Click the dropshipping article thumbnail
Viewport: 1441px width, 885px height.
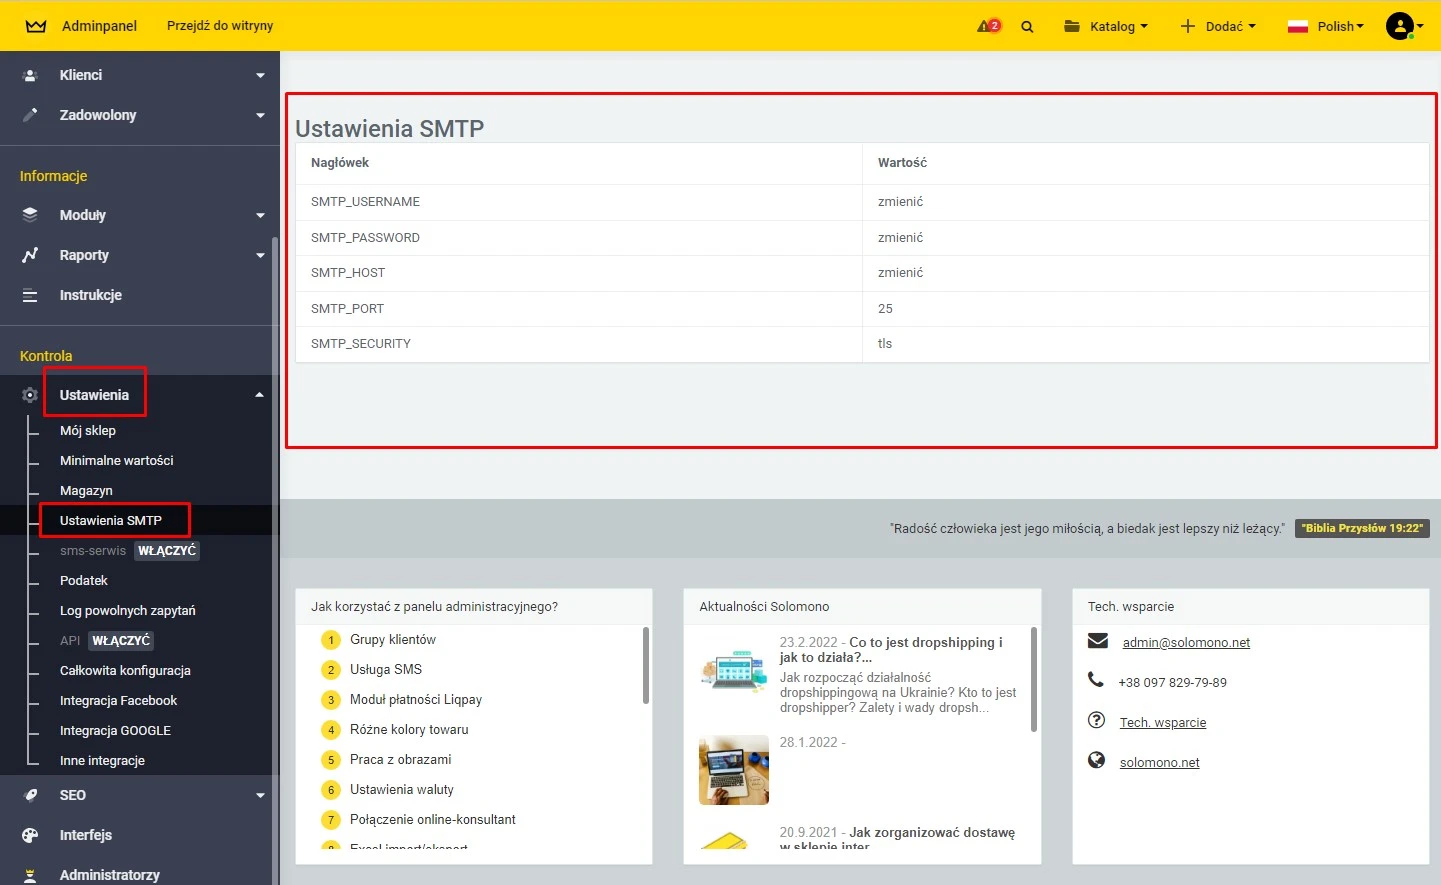[x=734, y=672]
